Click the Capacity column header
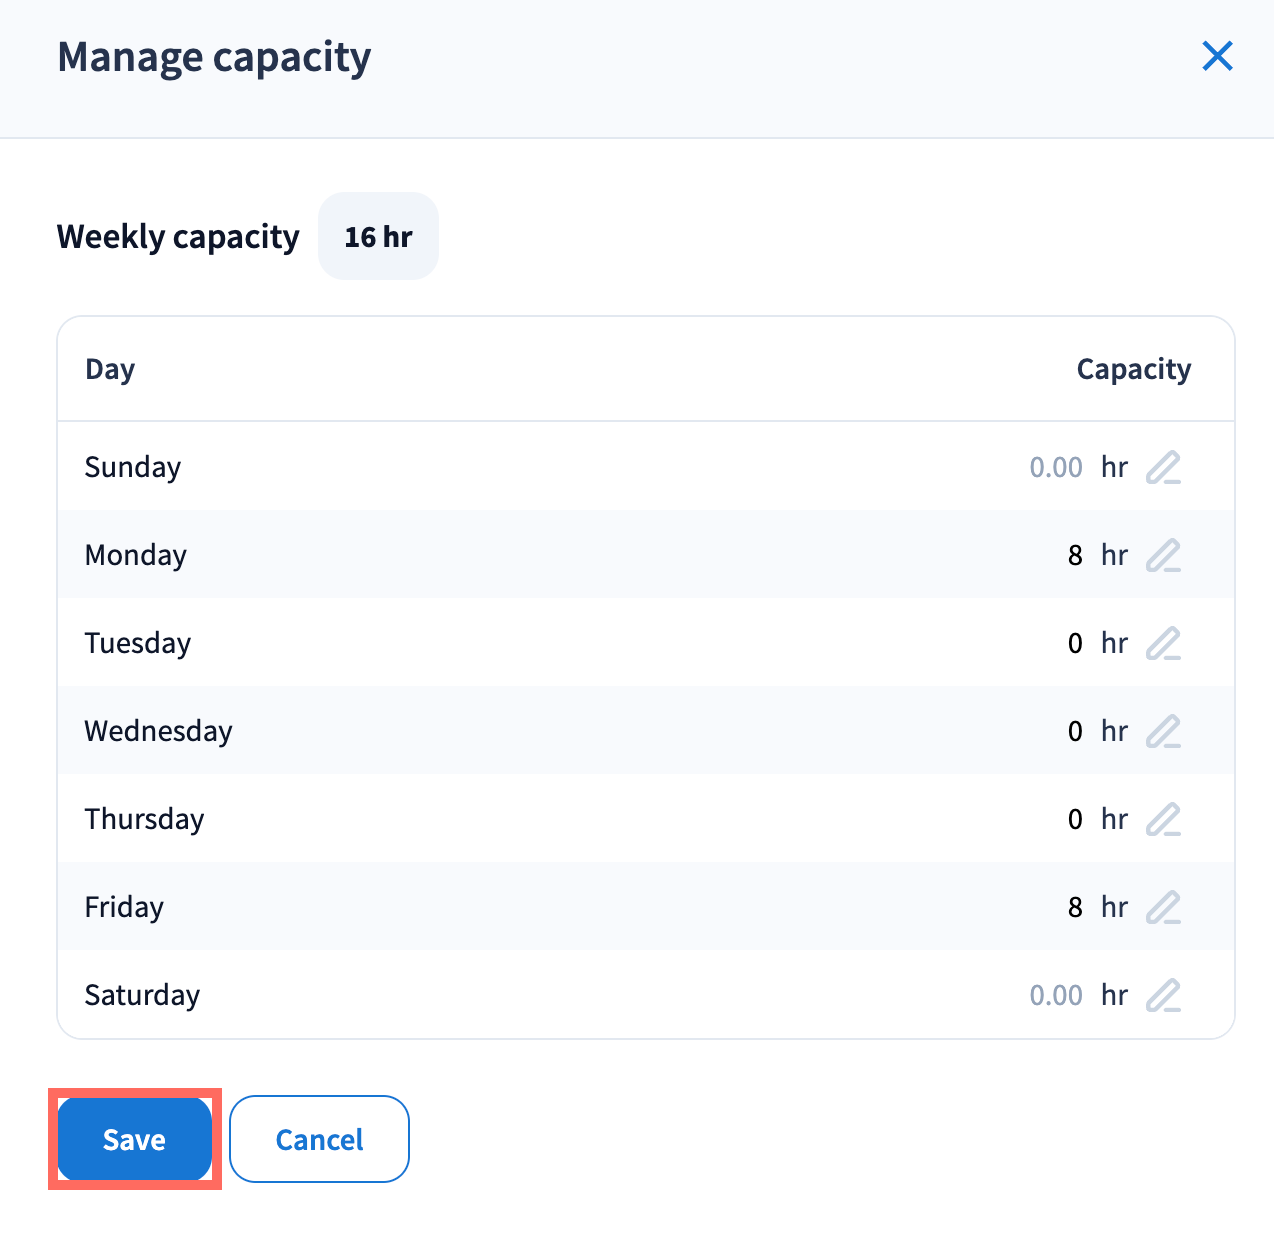 [x=1133, y=369]
